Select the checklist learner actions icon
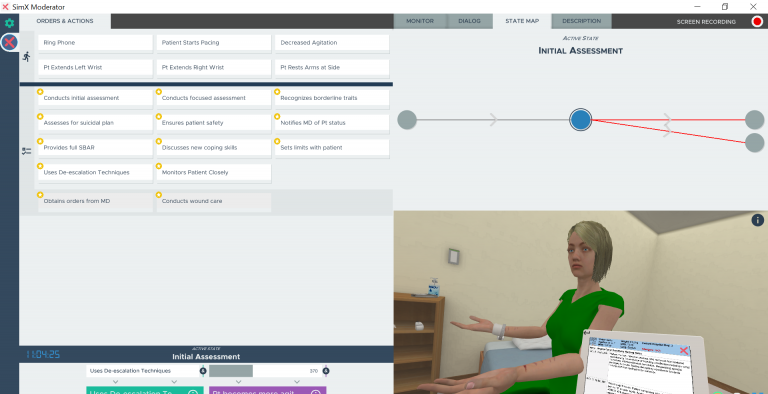The image size is (768, 394). [x=26, y=151]
